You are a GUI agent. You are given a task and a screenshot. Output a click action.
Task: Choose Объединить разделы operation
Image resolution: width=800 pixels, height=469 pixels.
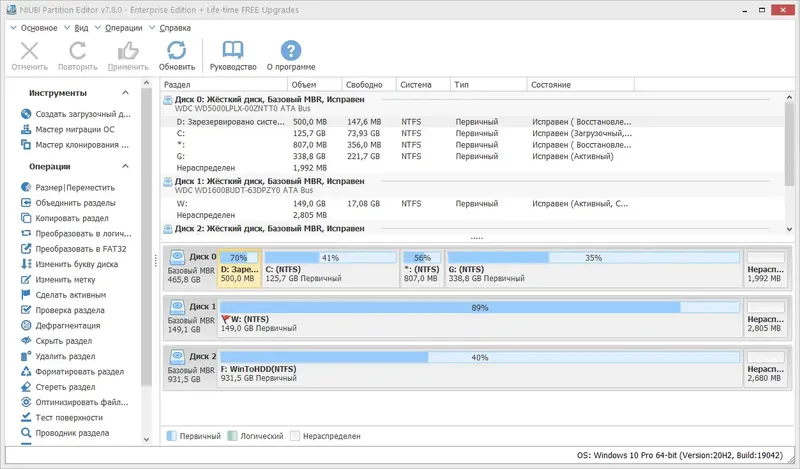(68, 203)
